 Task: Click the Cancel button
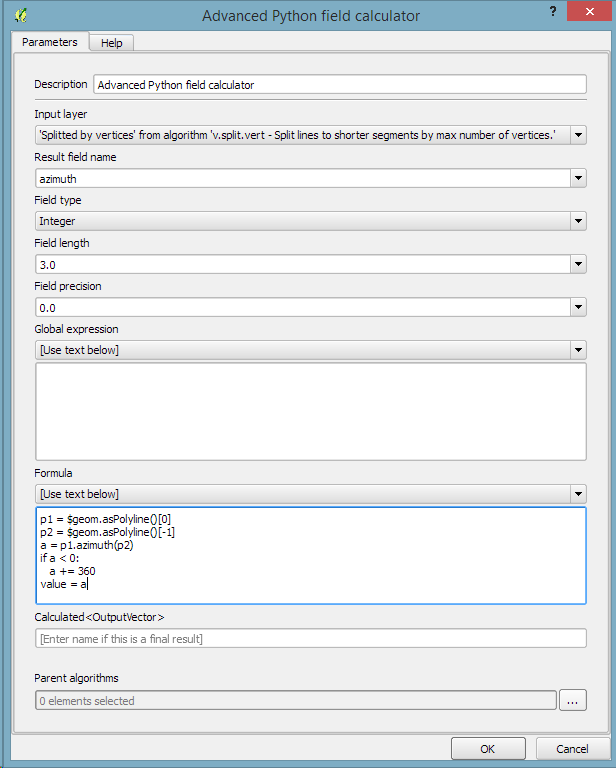click(572, 748)
